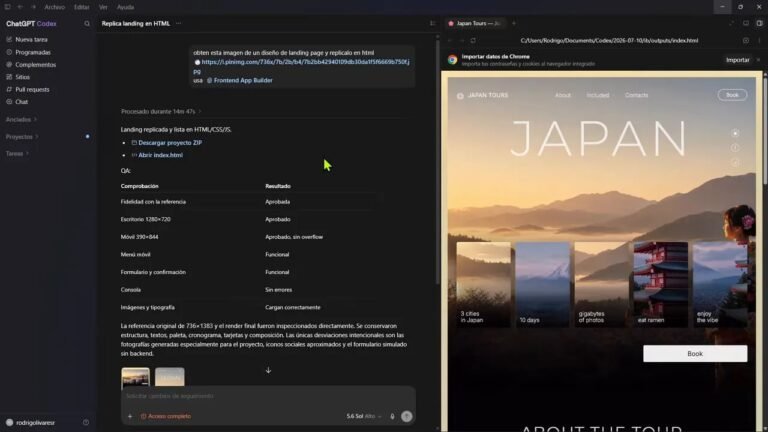This screenshot has width=768, height=432.
Task: Click Contacts in the Japan page nav
Action: coord(636,96)
